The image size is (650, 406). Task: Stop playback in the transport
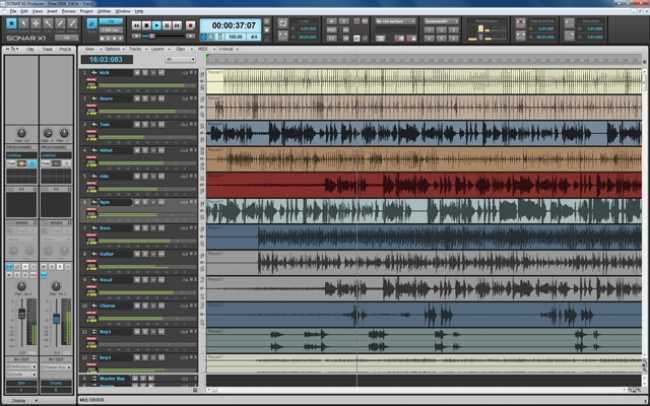146,26
